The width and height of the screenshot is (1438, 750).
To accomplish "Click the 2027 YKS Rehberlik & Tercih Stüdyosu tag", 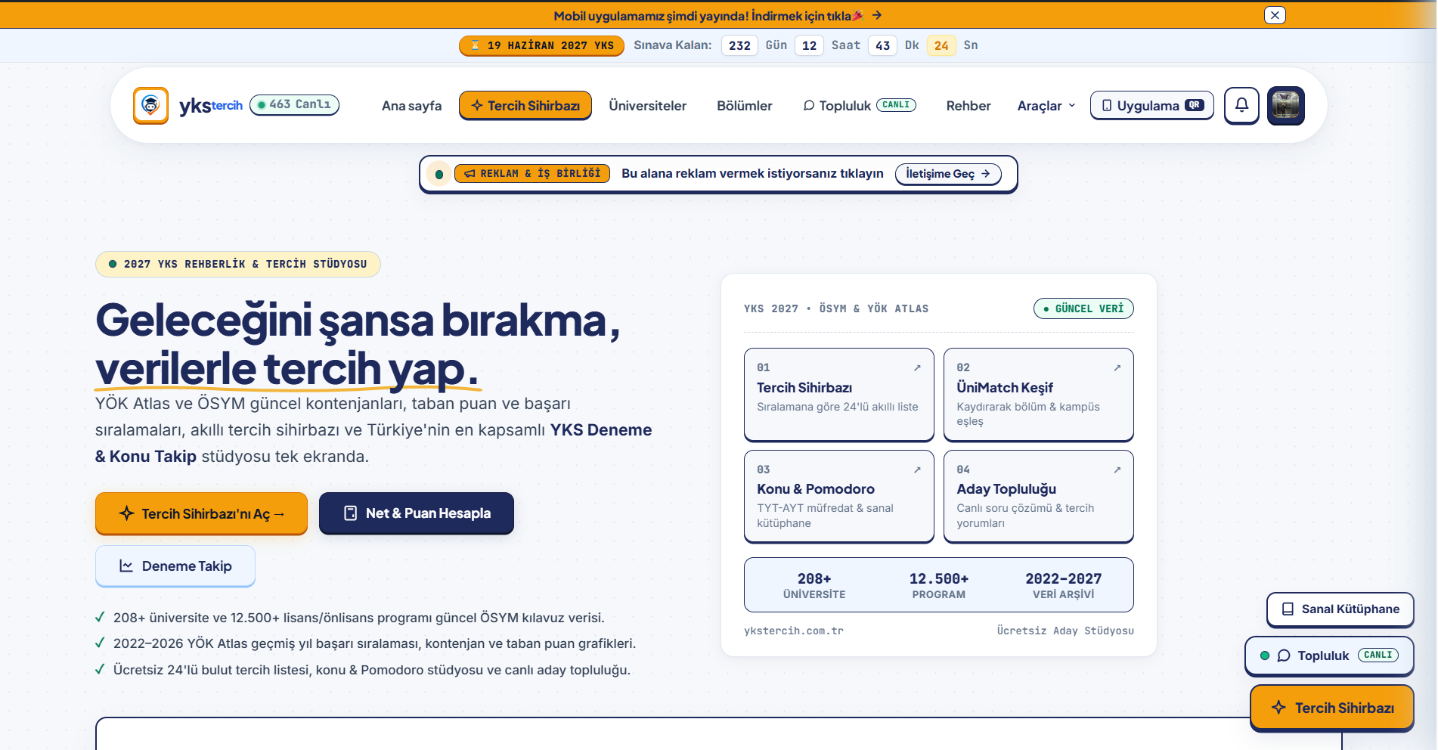I will [x=238, y=264].
